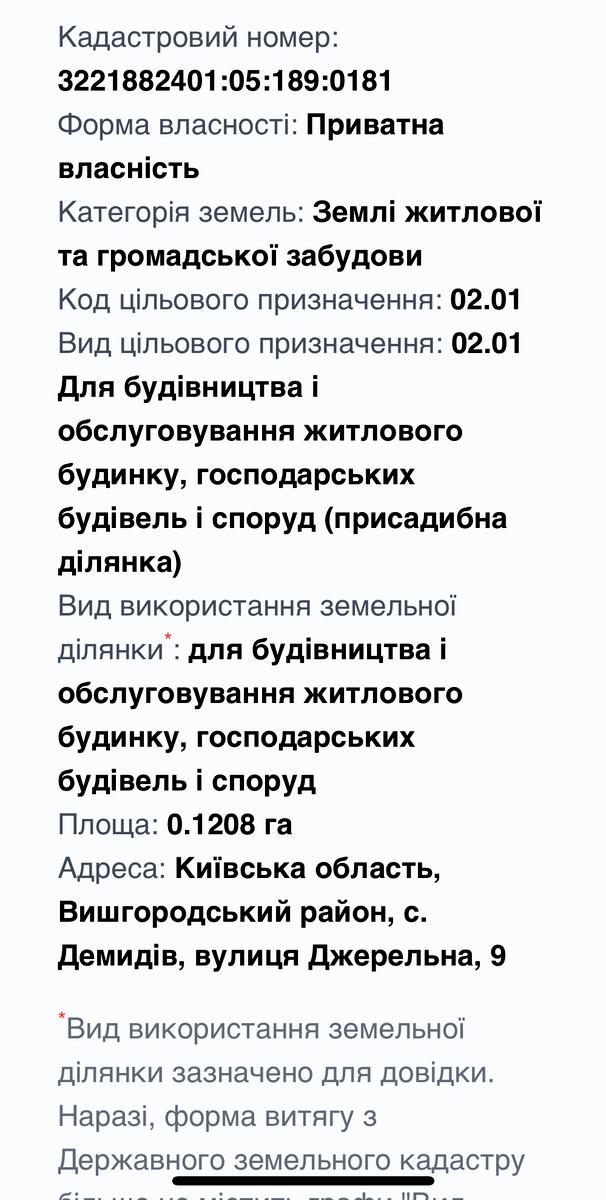The height and width of the screenshot is (1200, 606).
Task: Tap the 02.01 value after "Код цільового призначення"
Action: (486, 300)
